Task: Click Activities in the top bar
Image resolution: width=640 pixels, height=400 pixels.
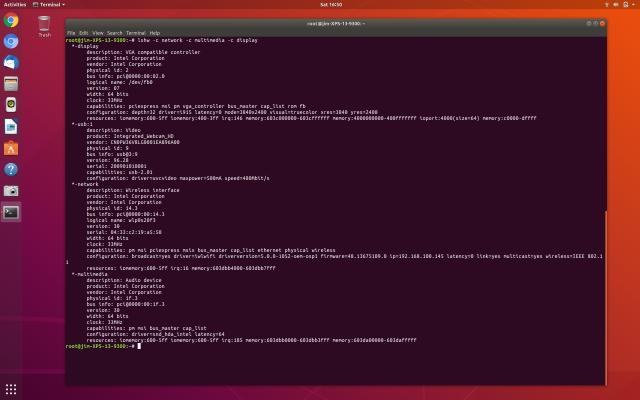Action: coord(15,4)
